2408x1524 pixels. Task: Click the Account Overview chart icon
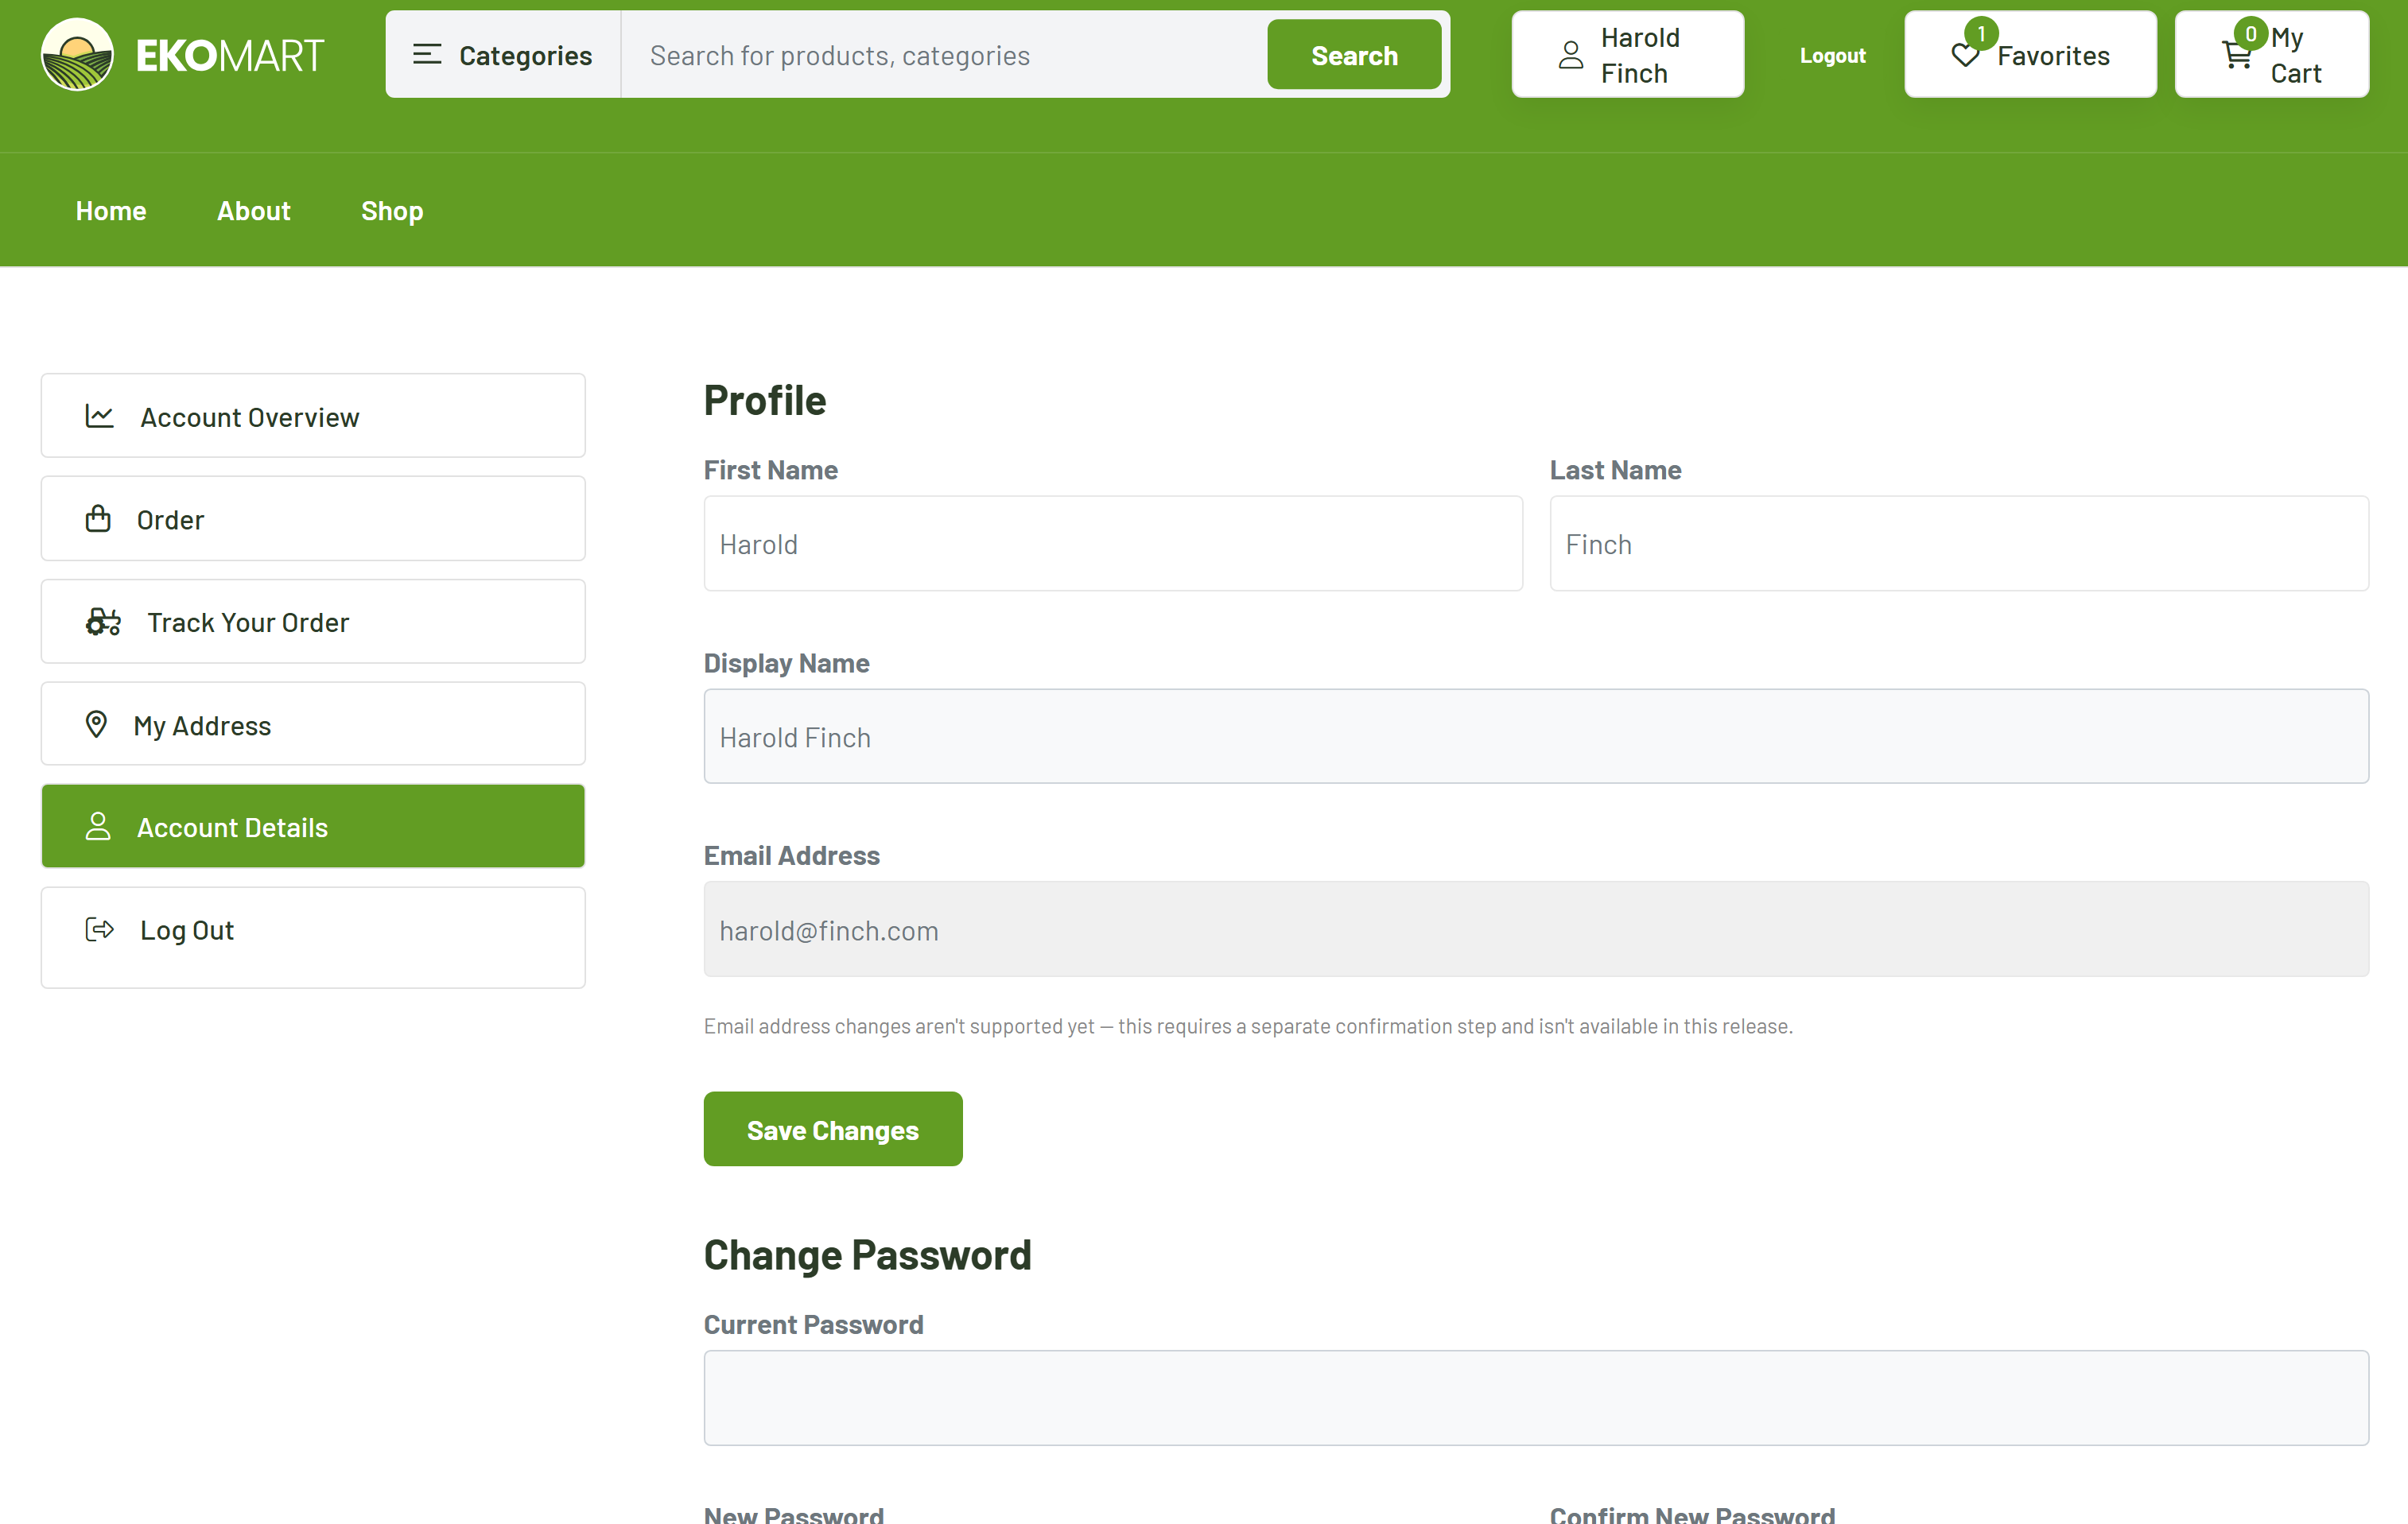(x=100, y=416)
